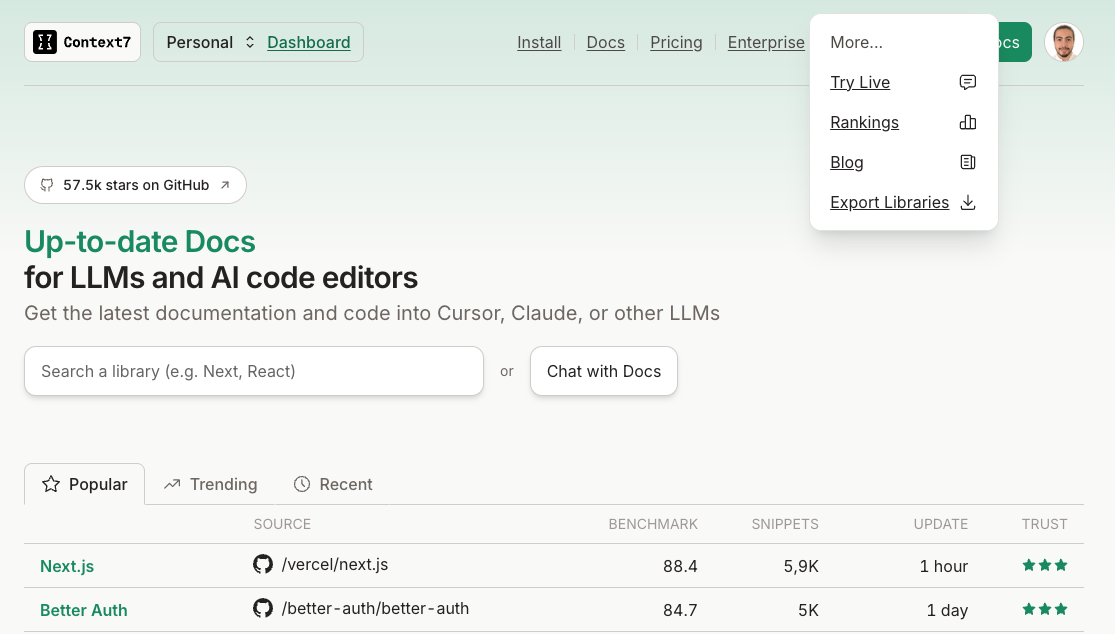This screenshot has height=634, width=1115.
Task: Switch to the Trending tab
Action: (210, 484)
